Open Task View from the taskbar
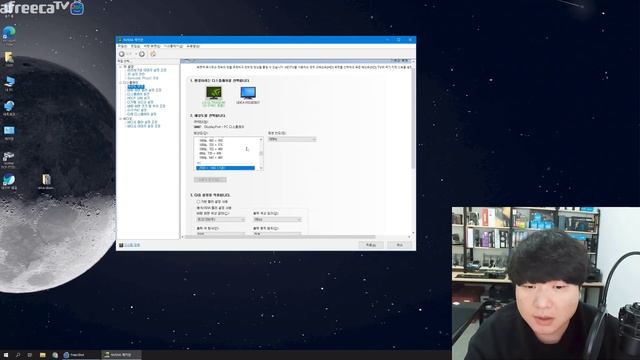 [30, 355]
